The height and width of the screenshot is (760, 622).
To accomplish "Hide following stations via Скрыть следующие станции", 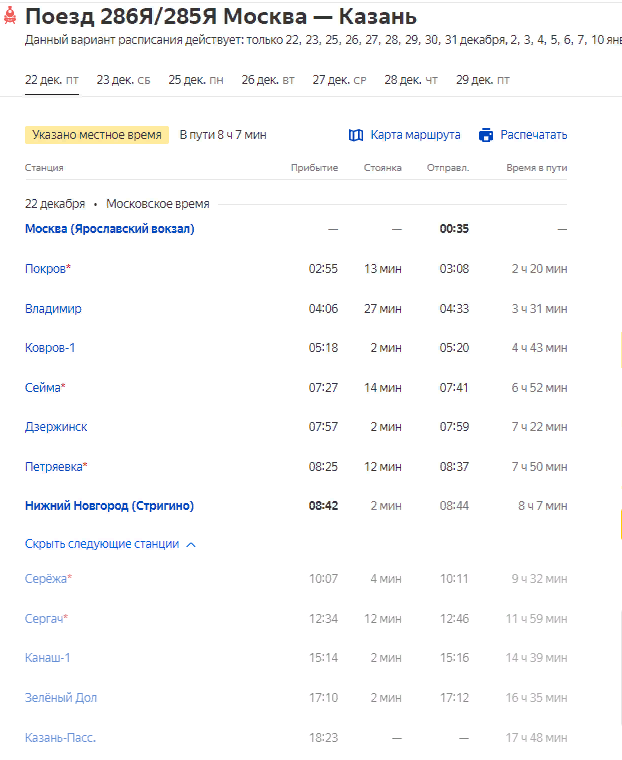I will pyautogui.click(x=102, y=544).
